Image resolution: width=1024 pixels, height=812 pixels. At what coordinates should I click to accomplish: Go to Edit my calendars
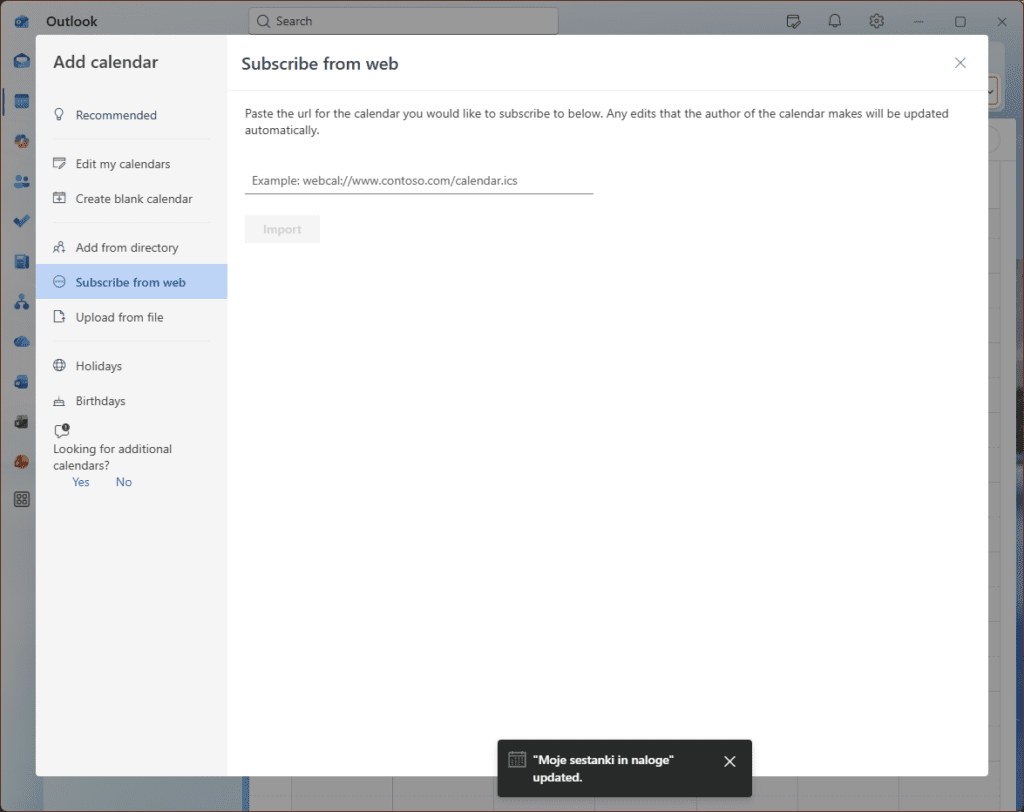tap(123, 164)
